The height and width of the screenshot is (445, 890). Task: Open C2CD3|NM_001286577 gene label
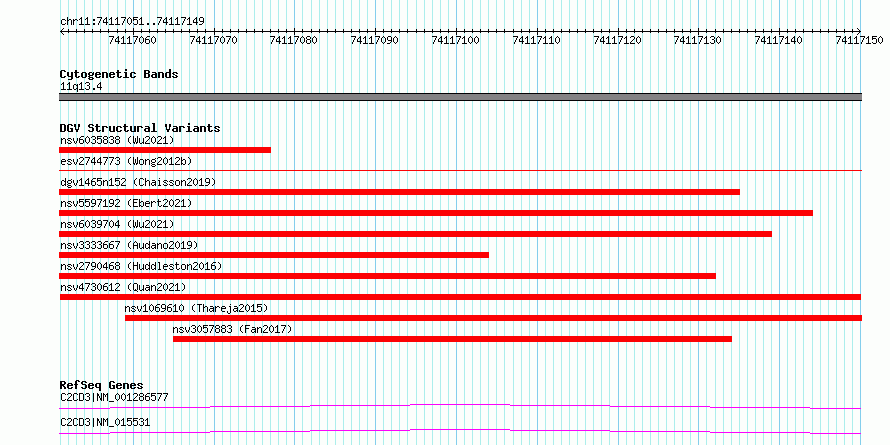114,397
